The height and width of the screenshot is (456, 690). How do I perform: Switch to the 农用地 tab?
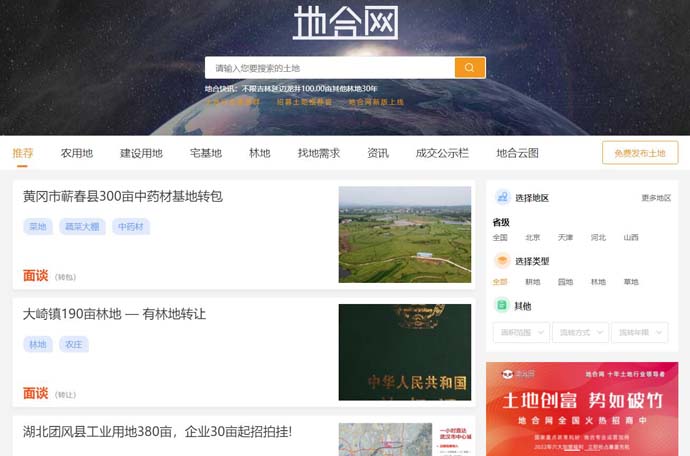[x=77, y=153]
